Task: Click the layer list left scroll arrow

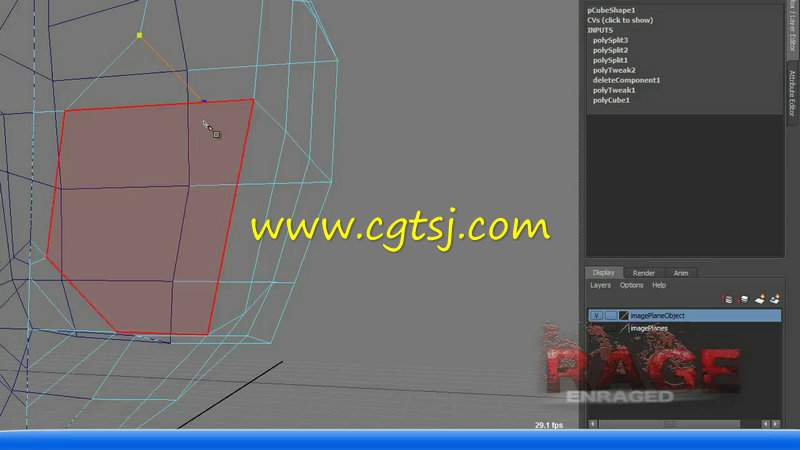Action: click(592, 424)
